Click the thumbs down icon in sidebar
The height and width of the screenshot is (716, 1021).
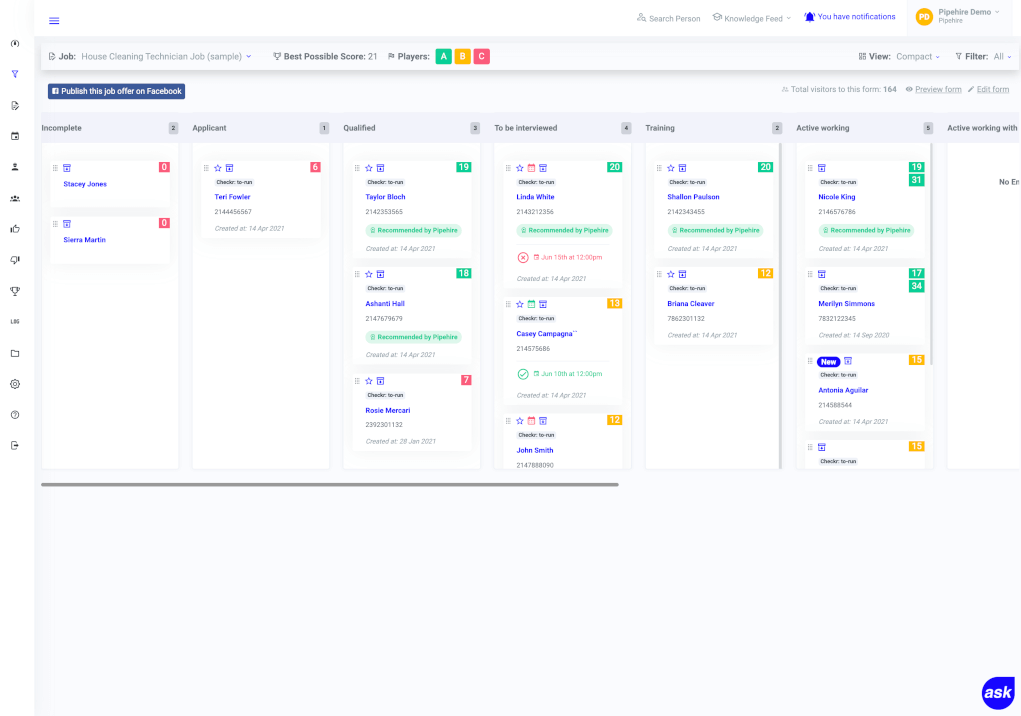click(x=15, y=260)
